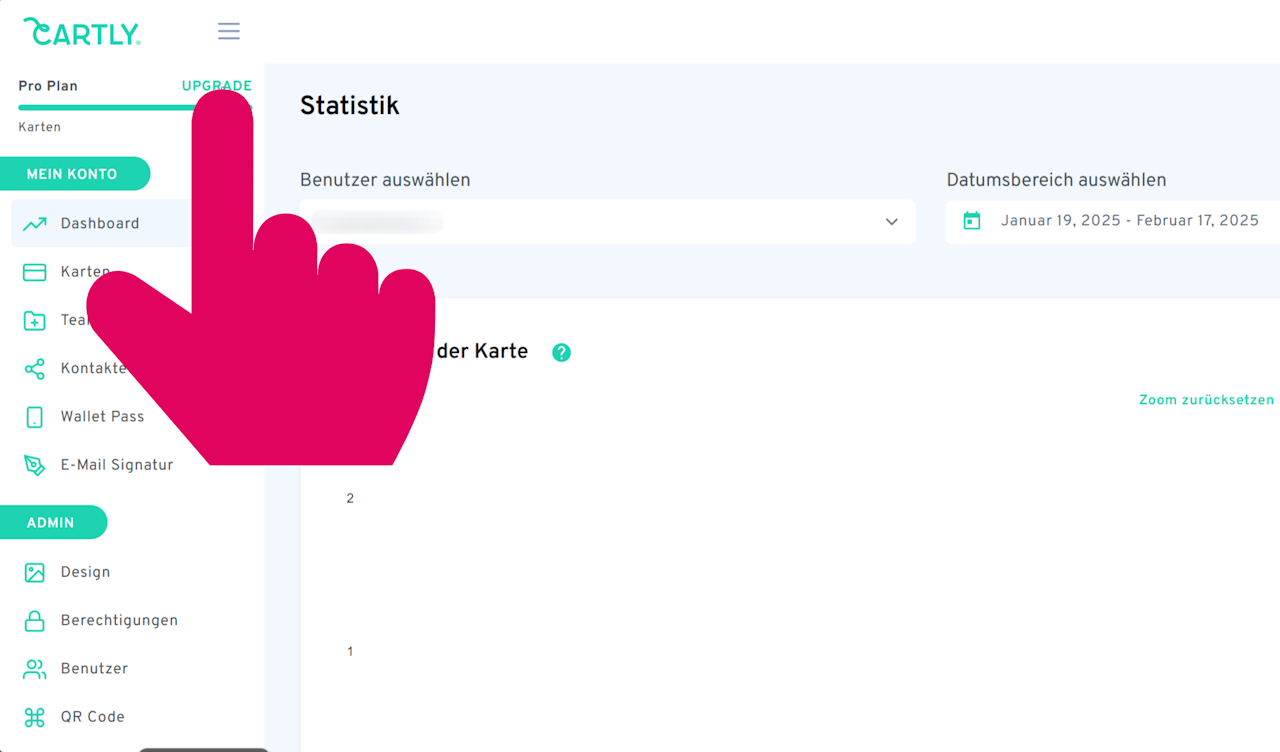The image size is (1280, 752).
Task: Click the green help question mark icon
Action: tap(562, 352)
